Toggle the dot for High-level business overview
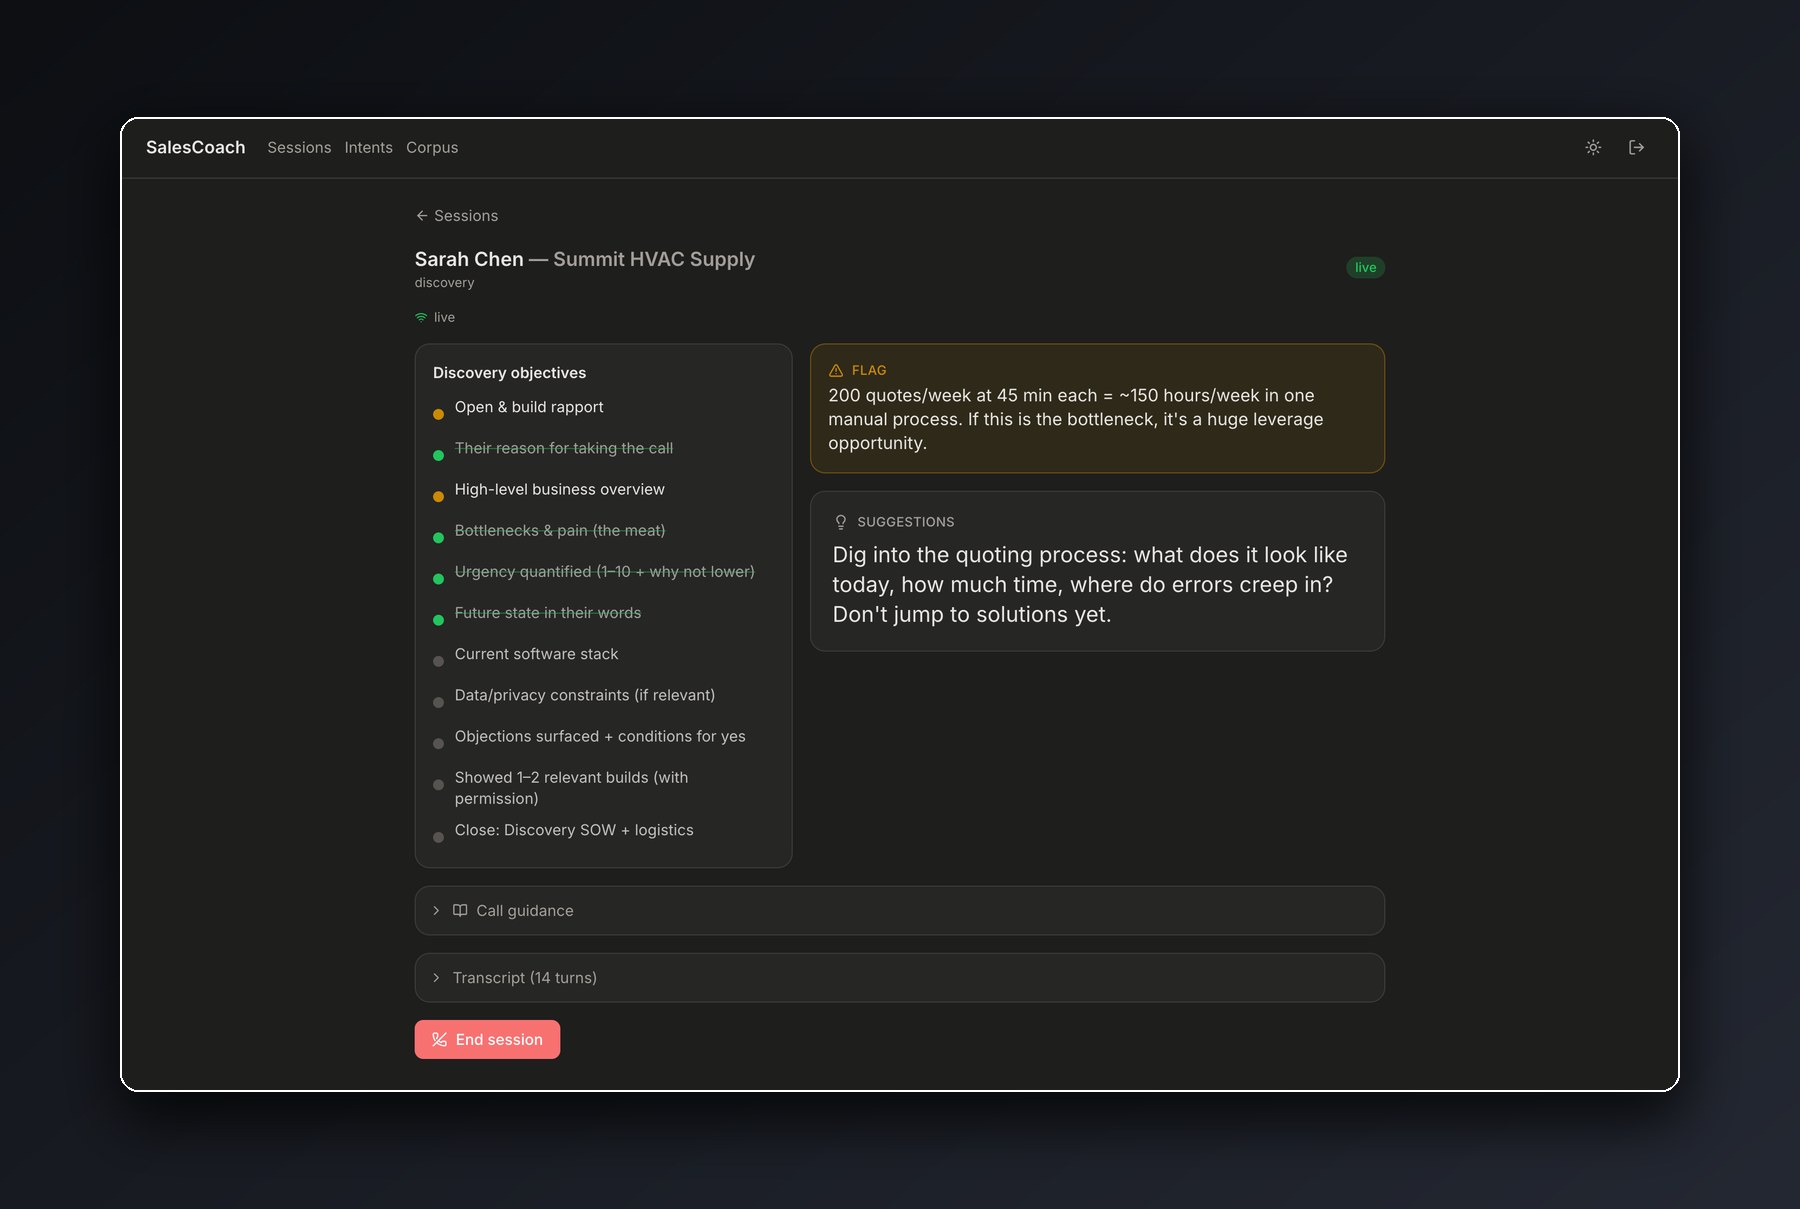Image resolution: width=1800 pixels, height=1209 pixels. pyautogui.click(x=438, y=496)
